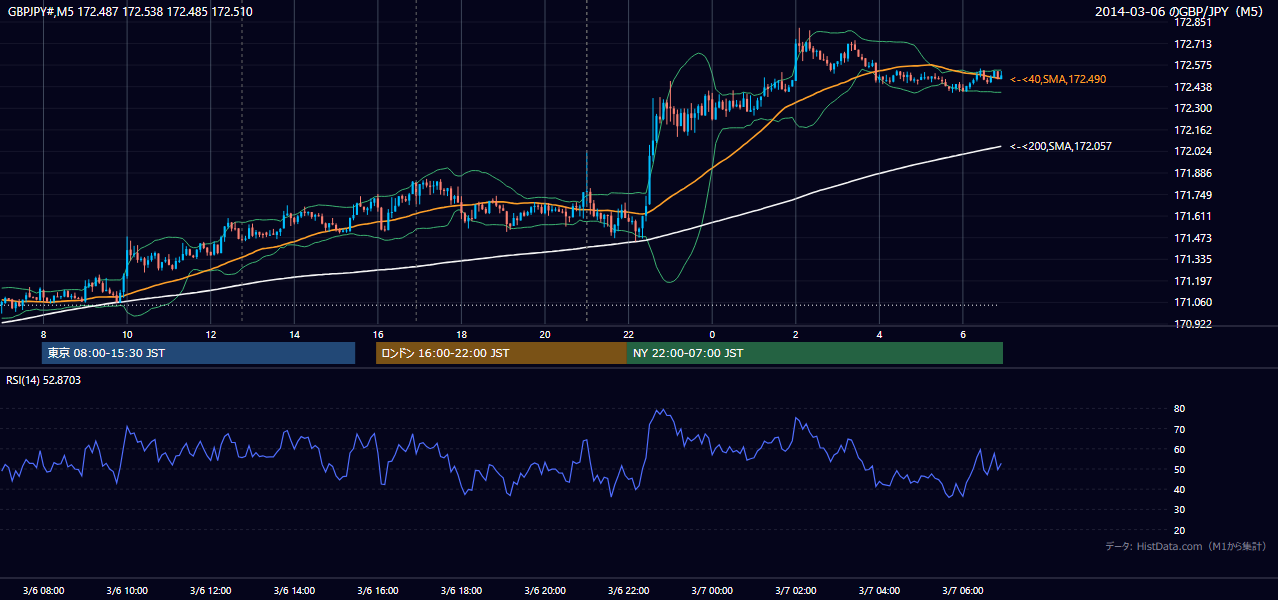Click price axis value 171.335

click(1193, 259)
